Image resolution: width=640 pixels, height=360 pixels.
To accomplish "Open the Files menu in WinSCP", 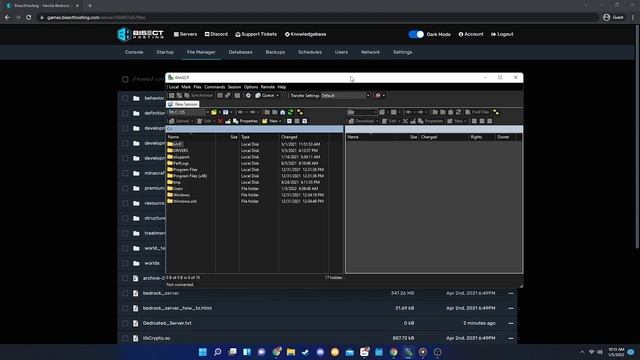I will click(198, 87).
